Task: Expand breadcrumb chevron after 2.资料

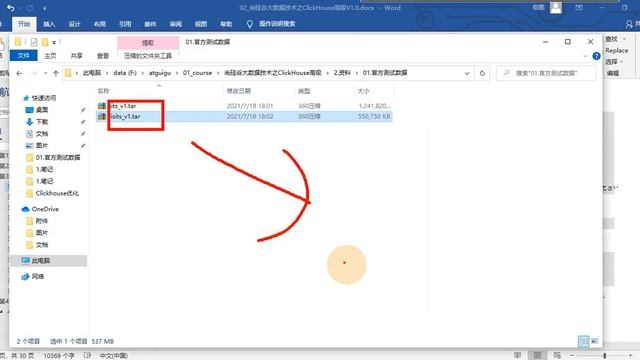Action: point(357,73)
